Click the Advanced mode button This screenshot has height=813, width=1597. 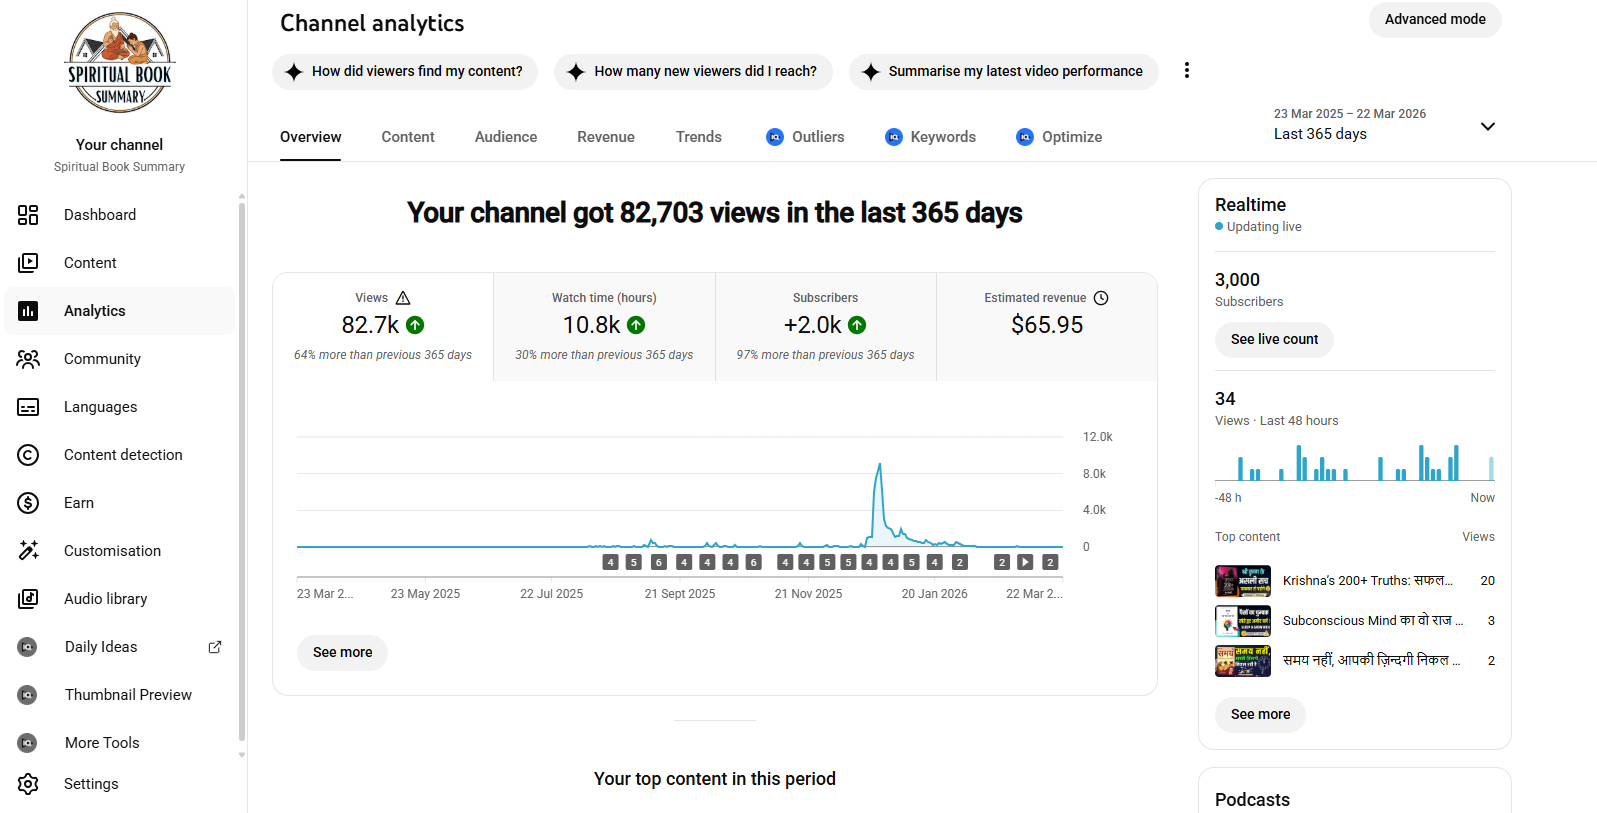[x=1434, y=19]
